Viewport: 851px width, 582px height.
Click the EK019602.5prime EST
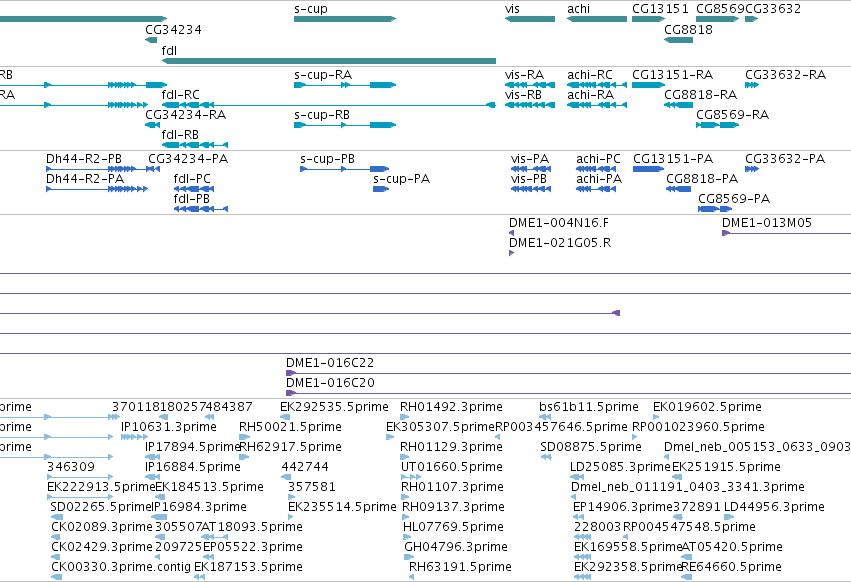click(x=656, y=417)
